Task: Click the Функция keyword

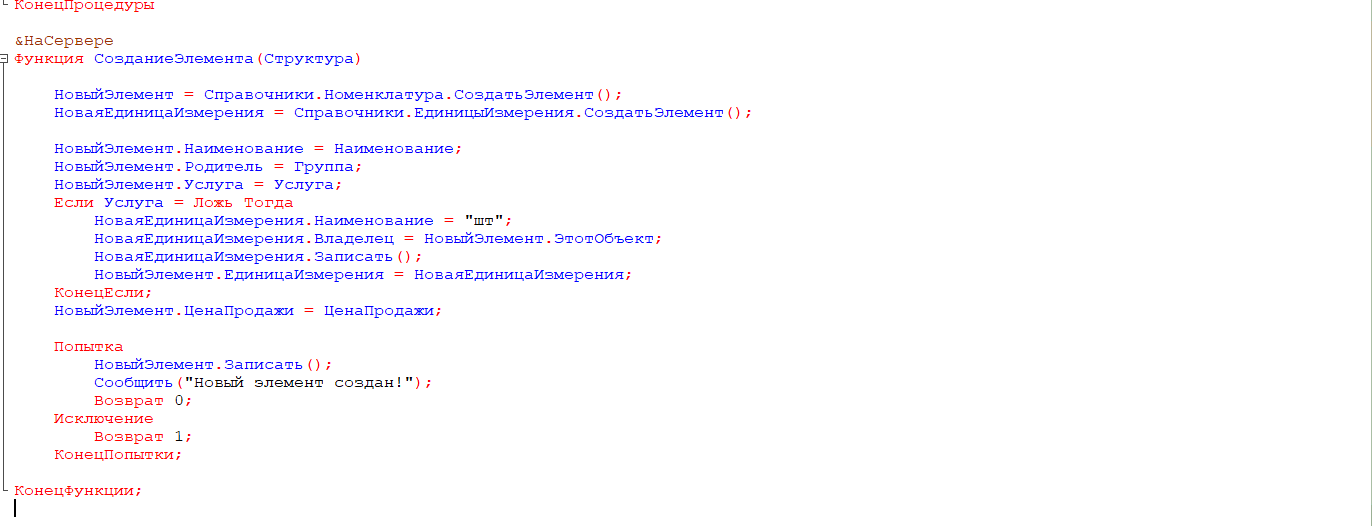Action: (49, 59)
